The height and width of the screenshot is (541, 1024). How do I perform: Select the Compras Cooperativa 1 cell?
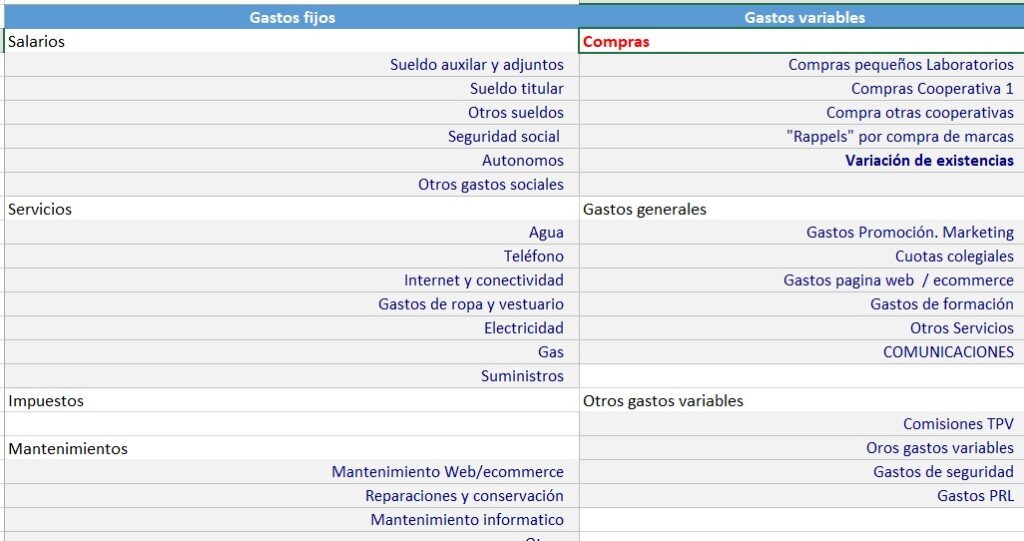pyautogui.click(x=801, y=89)
